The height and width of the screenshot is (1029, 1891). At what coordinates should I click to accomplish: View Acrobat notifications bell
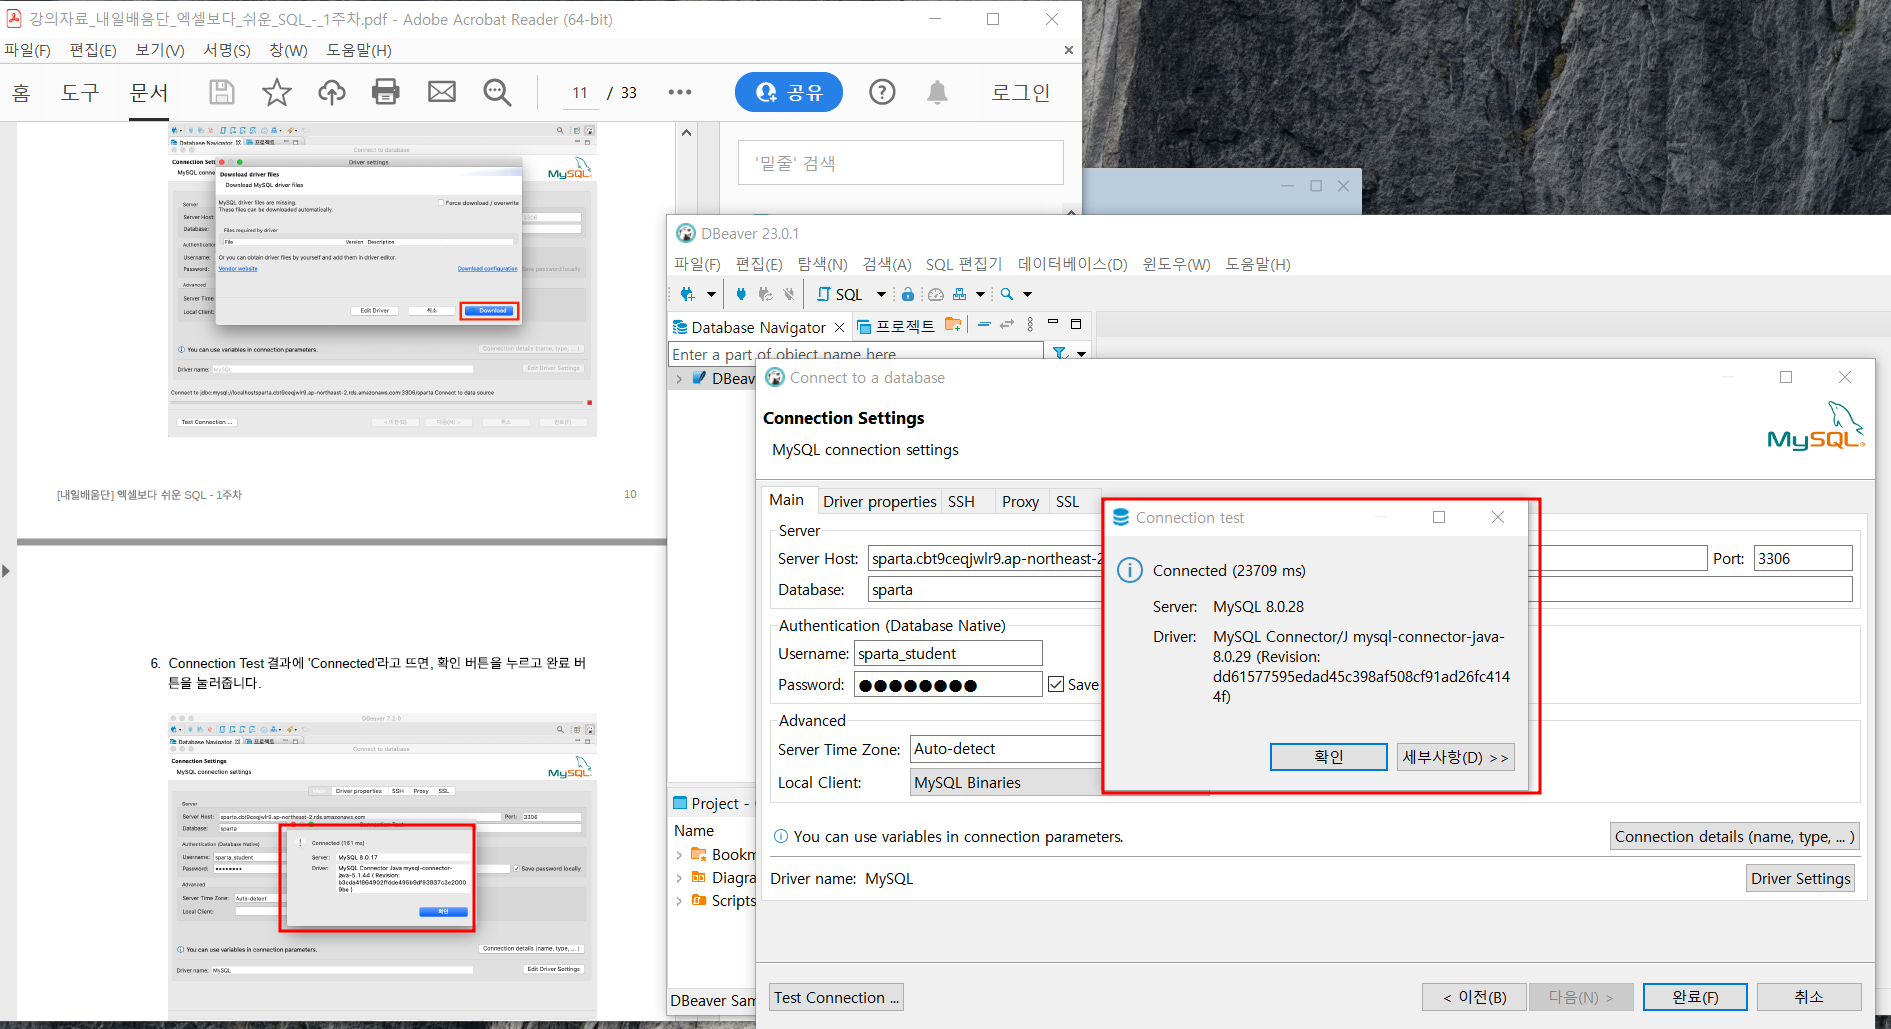(937, 93)
